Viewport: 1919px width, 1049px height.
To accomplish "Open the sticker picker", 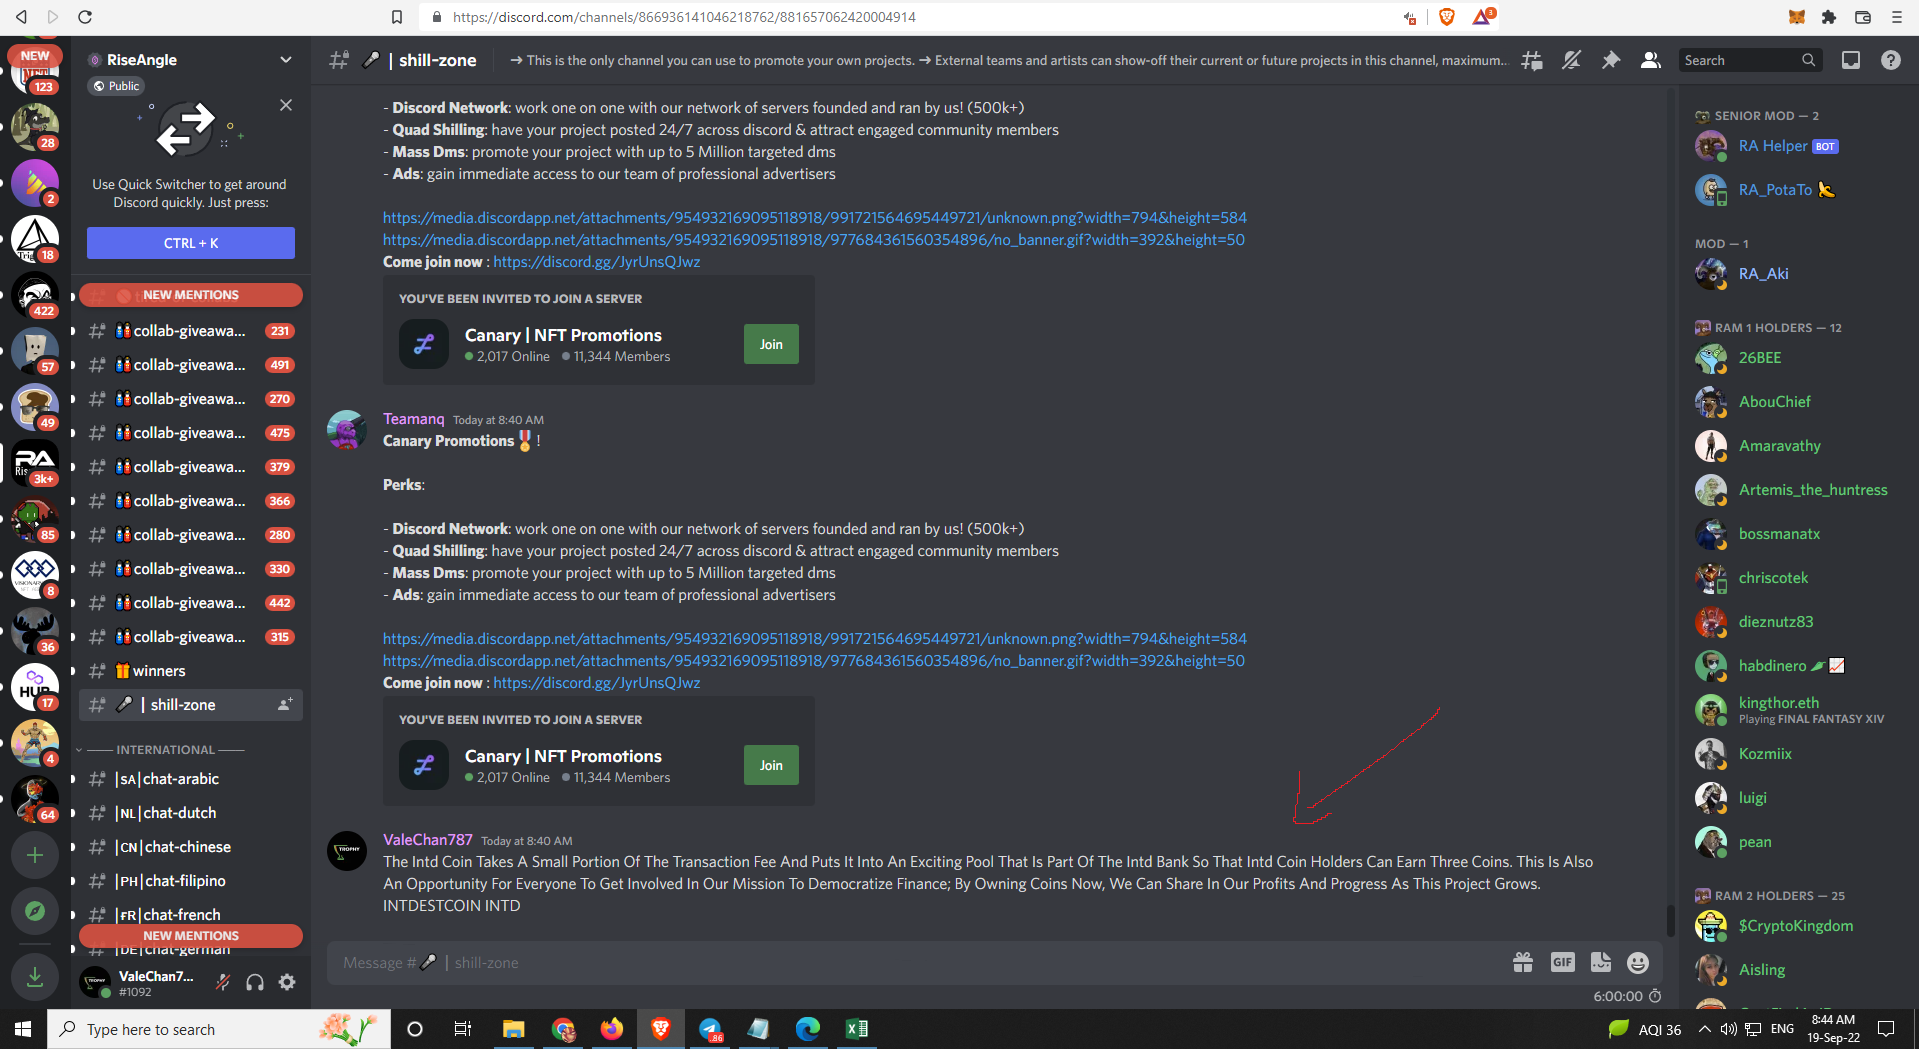I will [1601, 962].
